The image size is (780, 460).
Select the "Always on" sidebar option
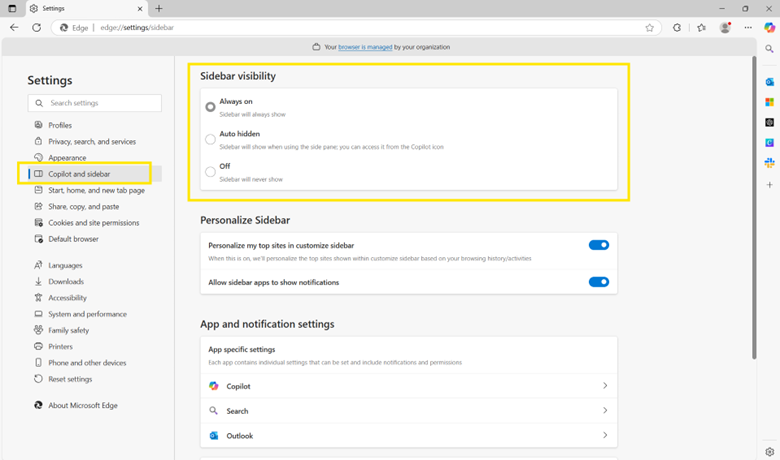pos(210,106)
